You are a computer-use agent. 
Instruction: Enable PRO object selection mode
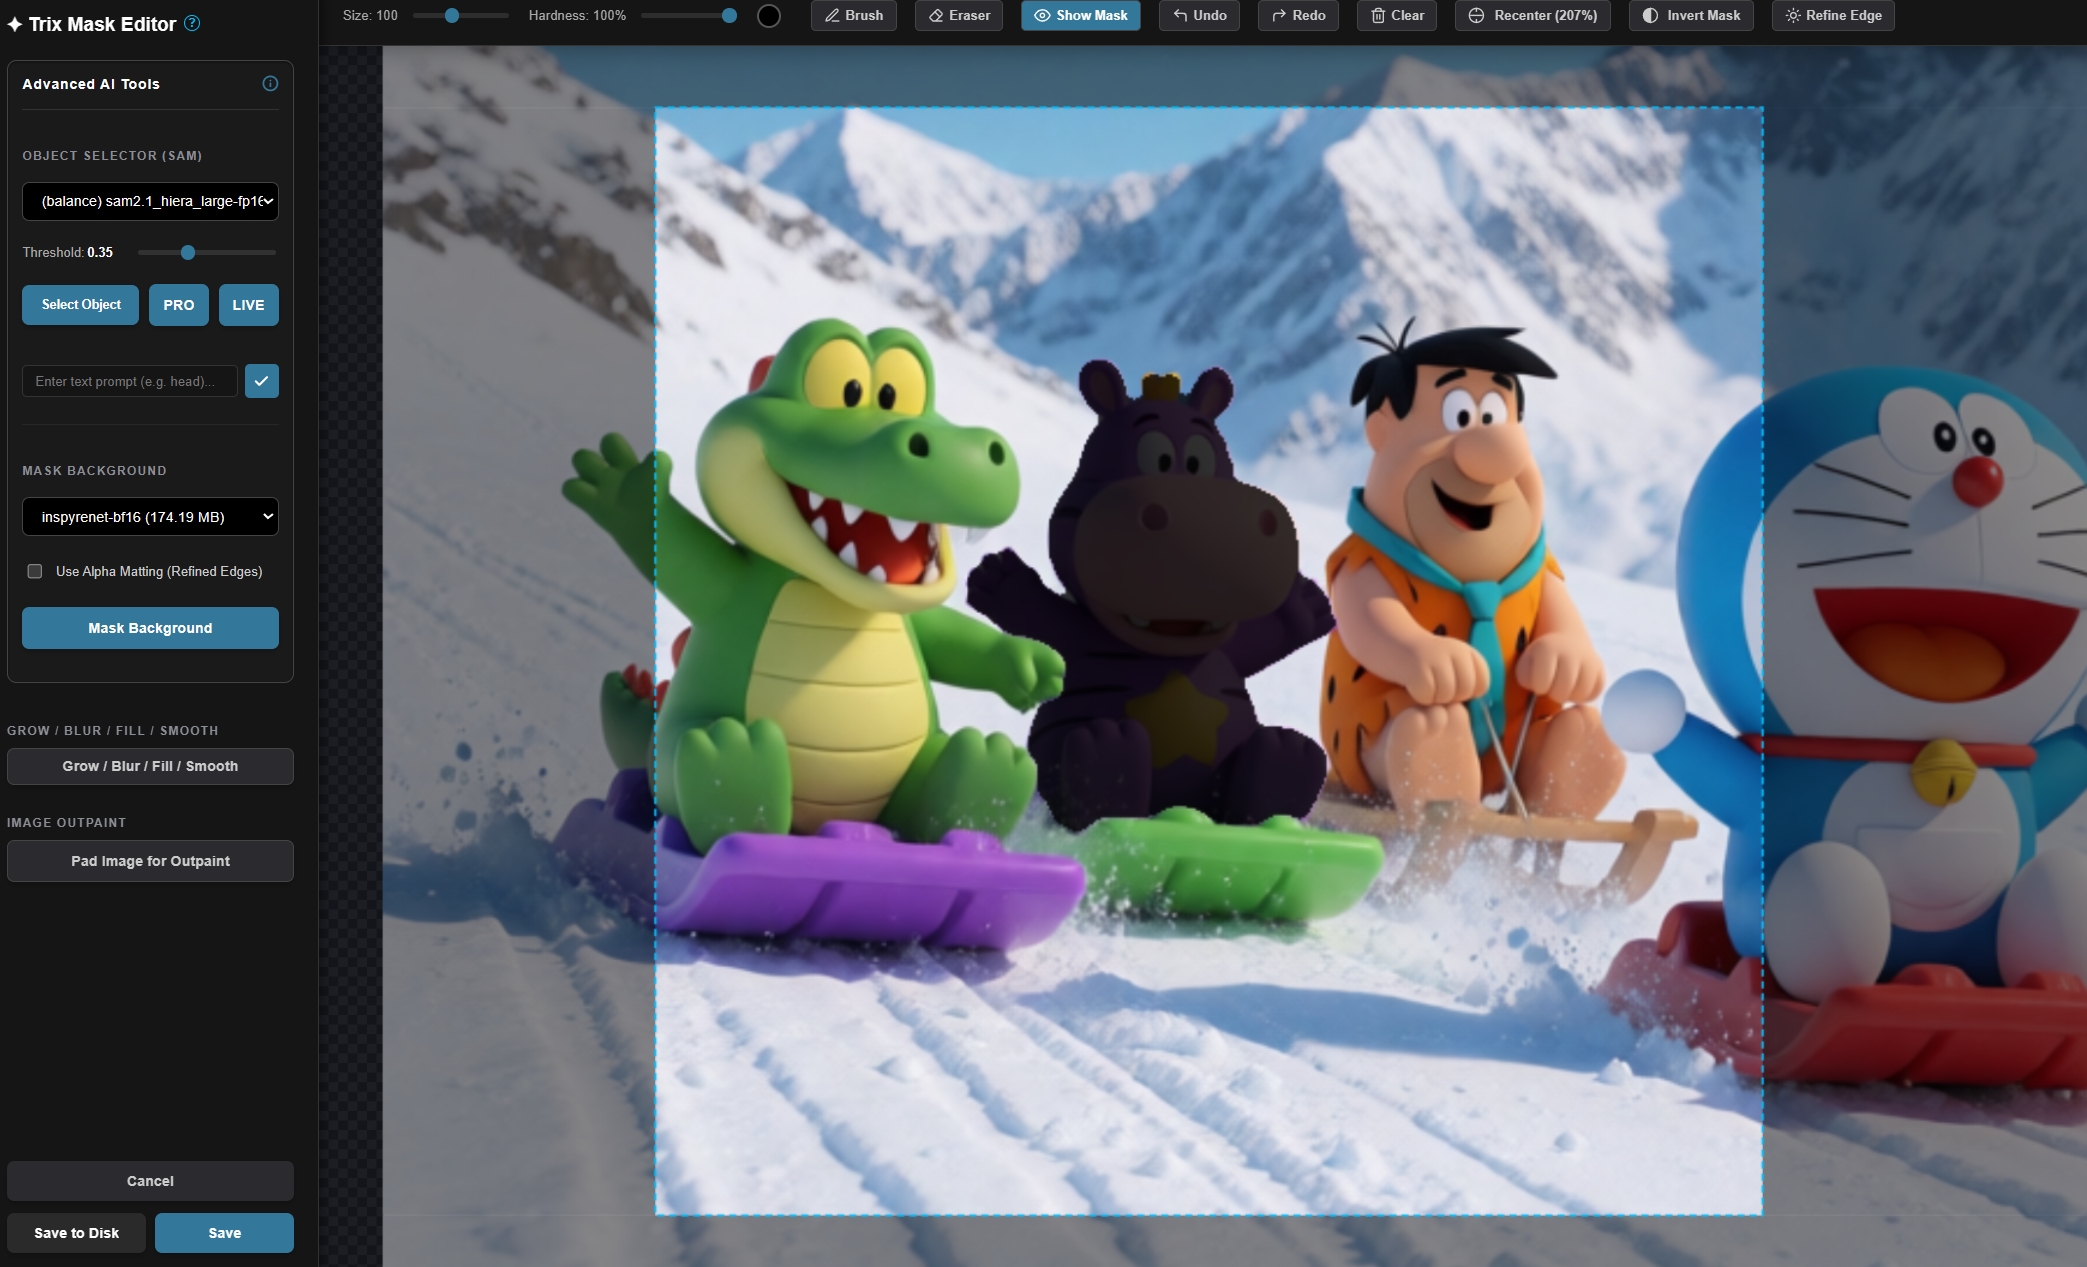click(x=179, y=305)
